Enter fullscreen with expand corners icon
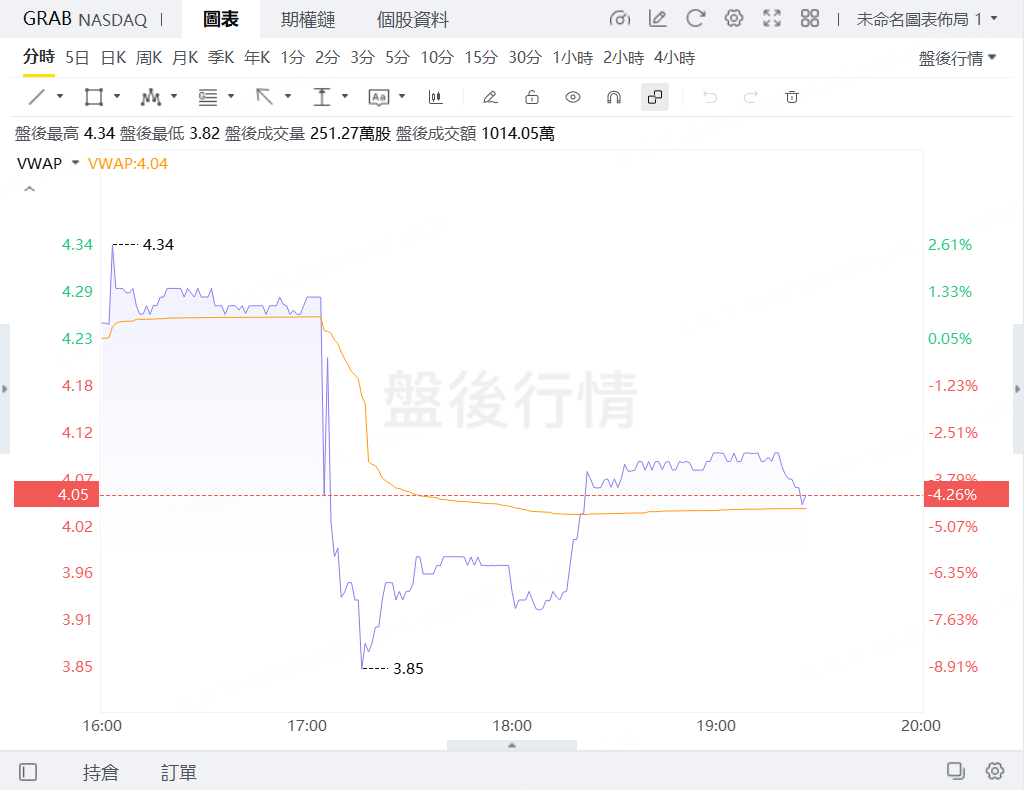1024x790 pixels. (772, 19)
